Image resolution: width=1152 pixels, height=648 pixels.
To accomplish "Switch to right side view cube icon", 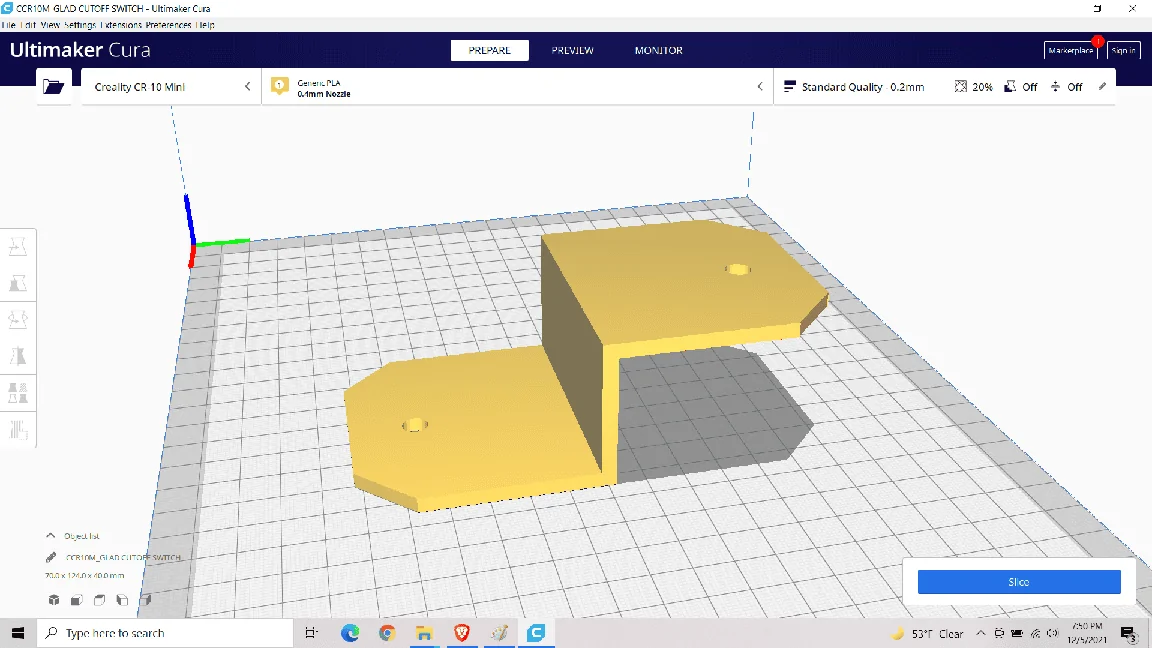I will tap(145, 600).
